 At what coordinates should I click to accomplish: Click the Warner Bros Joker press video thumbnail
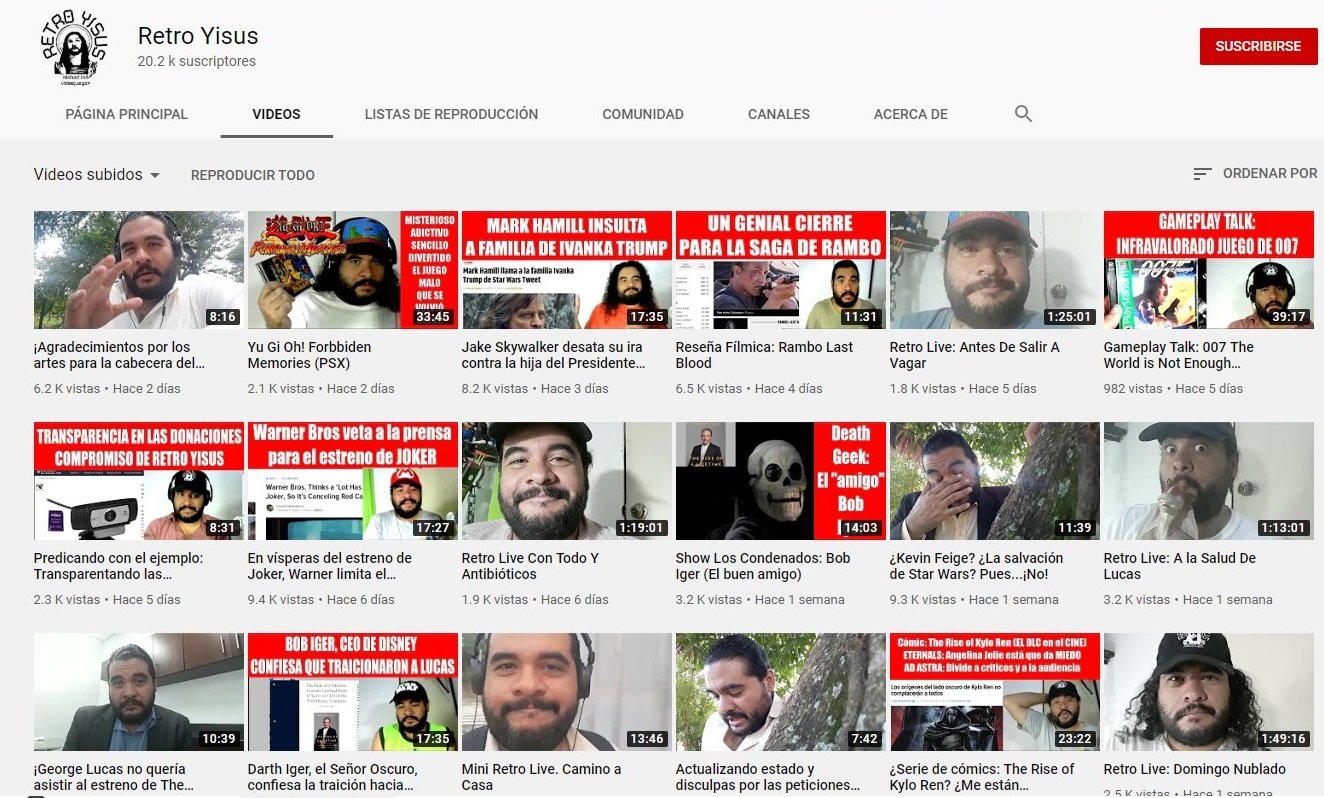click(351, 481)
